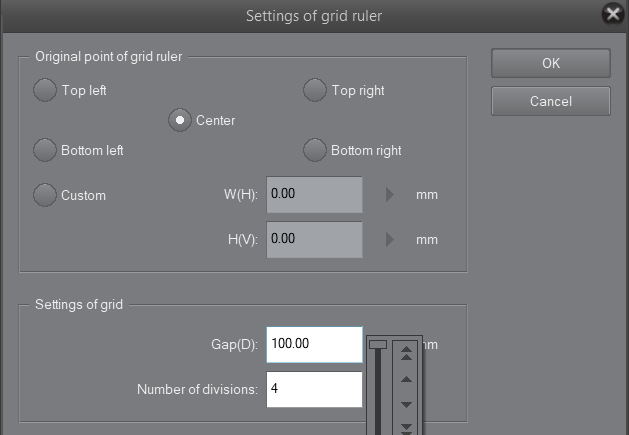Click double down arrow in Gap popup
Screen dimensions: 629x435
point(406,429)
